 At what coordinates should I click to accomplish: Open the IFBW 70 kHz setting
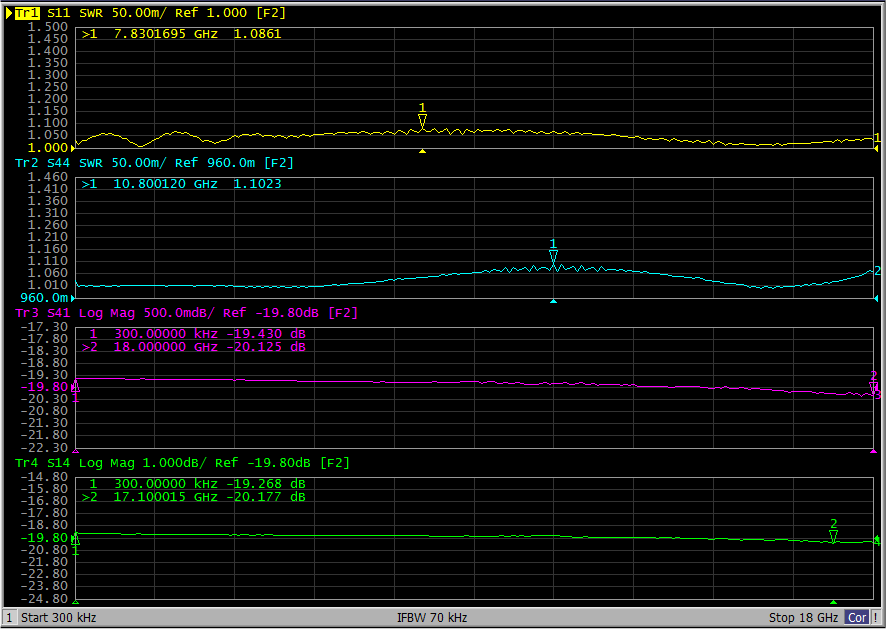432,618
